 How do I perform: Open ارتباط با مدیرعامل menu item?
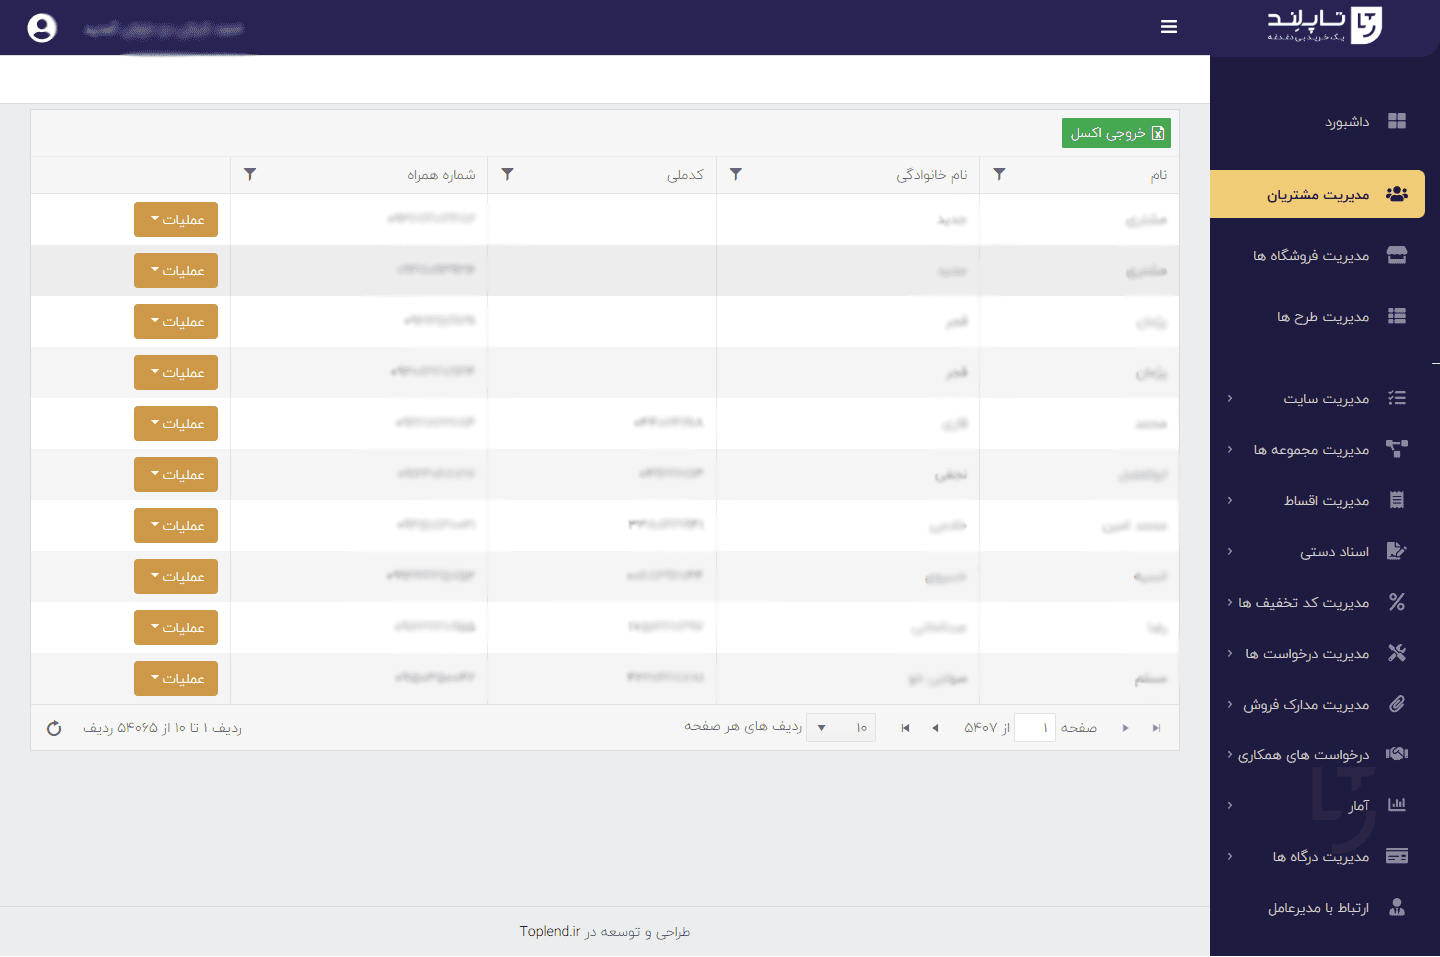pos(1318,908)
